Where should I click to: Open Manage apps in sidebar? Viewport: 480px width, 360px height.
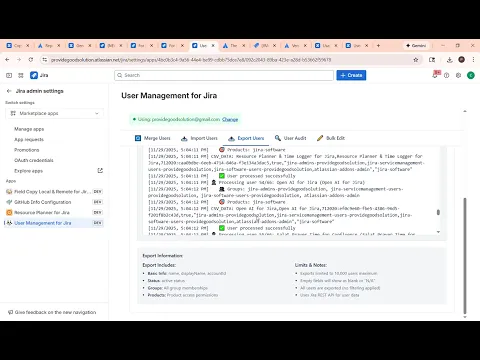pyautogui.click(x=29, y=129)
